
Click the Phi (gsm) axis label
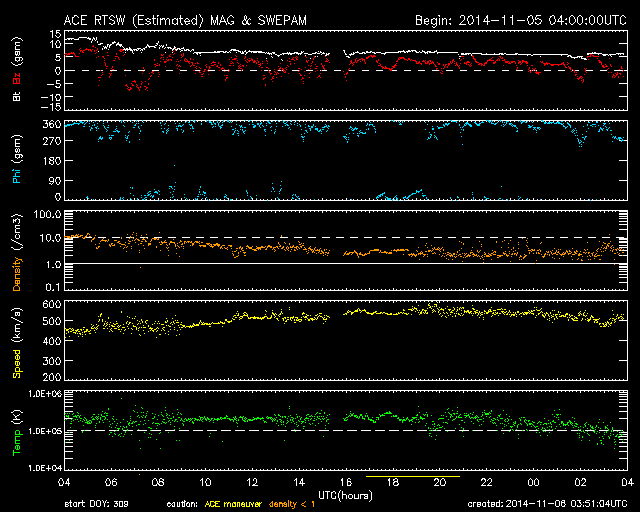[x=17, y=160]
